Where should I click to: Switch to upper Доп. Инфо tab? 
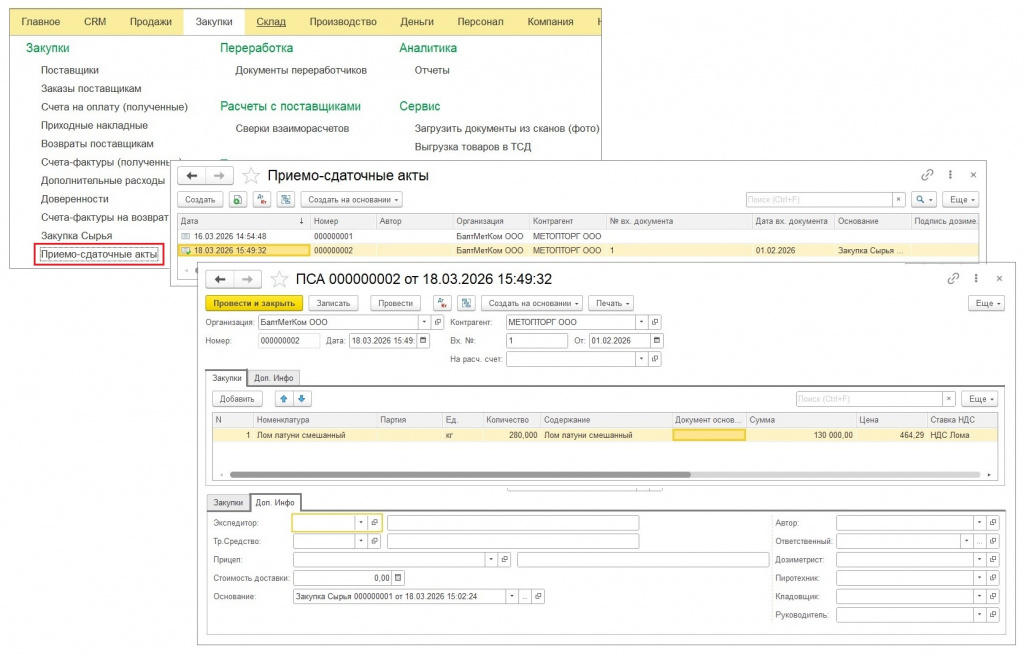[274, 377]
